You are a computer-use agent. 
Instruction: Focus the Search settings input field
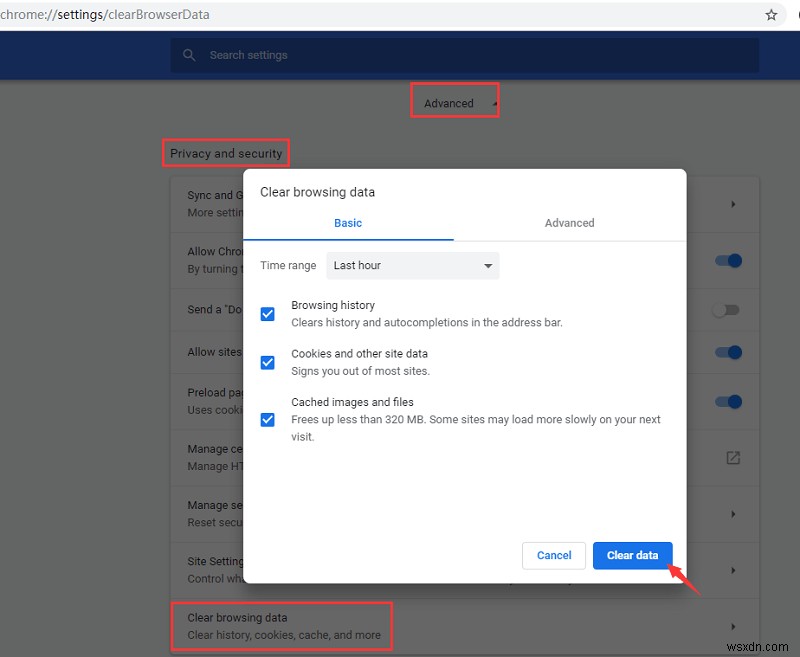[x=464, y=55]
